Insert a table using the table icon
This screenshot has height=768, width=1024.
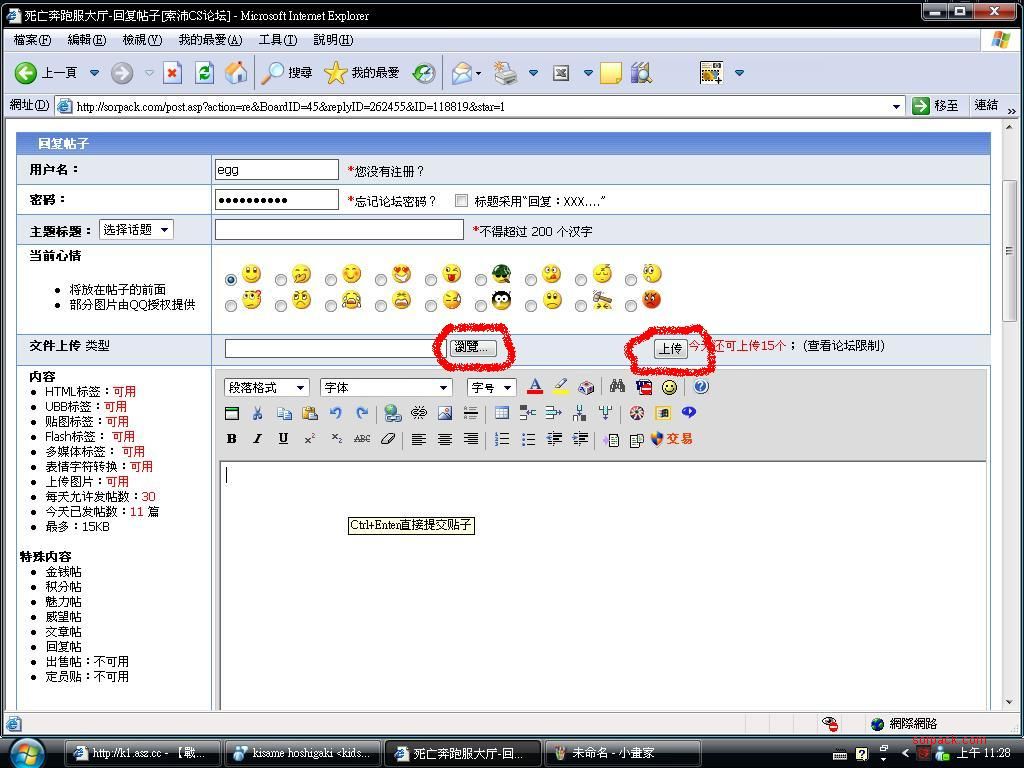[502, 413]
